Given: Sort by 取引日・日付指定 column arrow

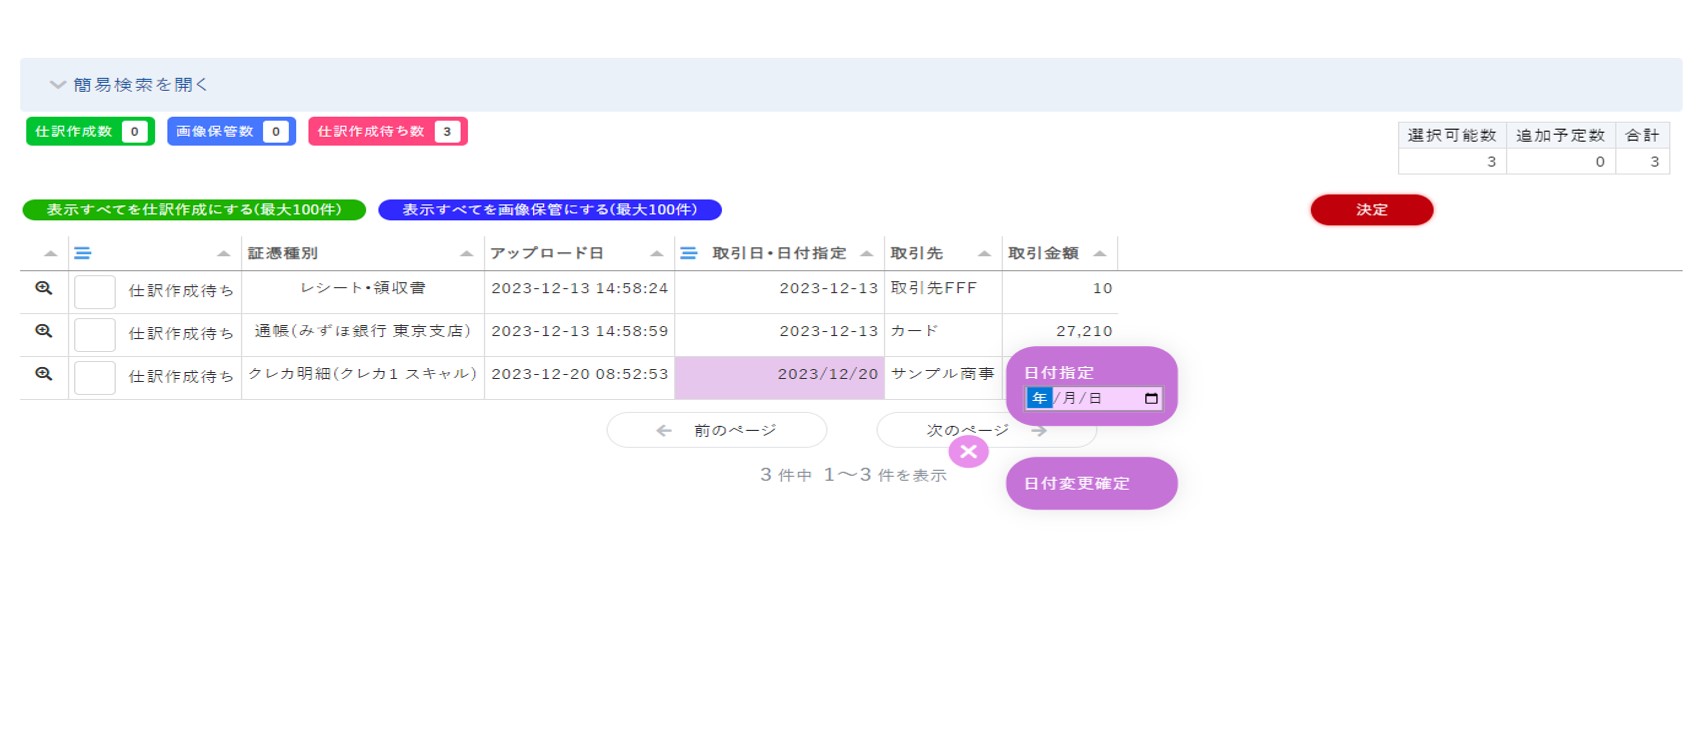Looking at the screenshot, I should pyautogui.click(x=866, y=254).
